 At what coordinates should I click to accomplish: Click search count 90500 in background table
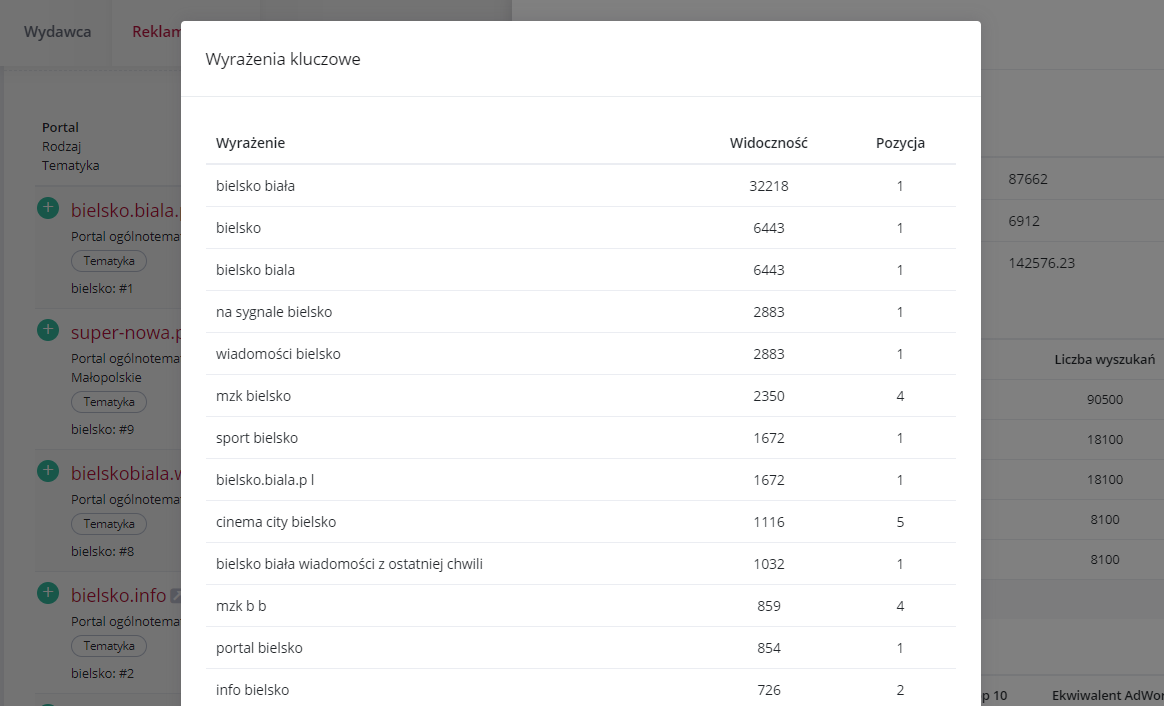pyautogui.click(x=1105, y=399)
